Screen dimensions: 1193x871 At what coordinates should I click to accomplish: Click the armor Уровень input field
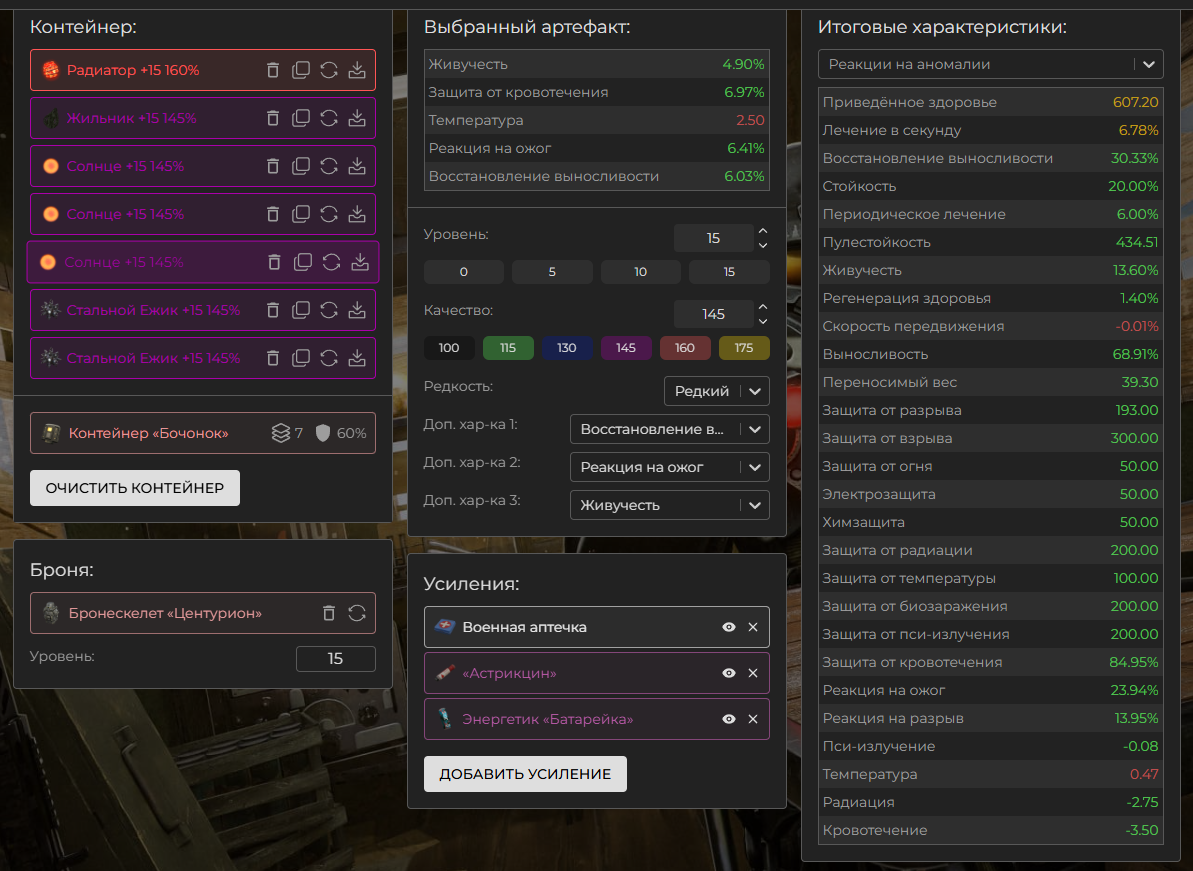click(335, 658)
